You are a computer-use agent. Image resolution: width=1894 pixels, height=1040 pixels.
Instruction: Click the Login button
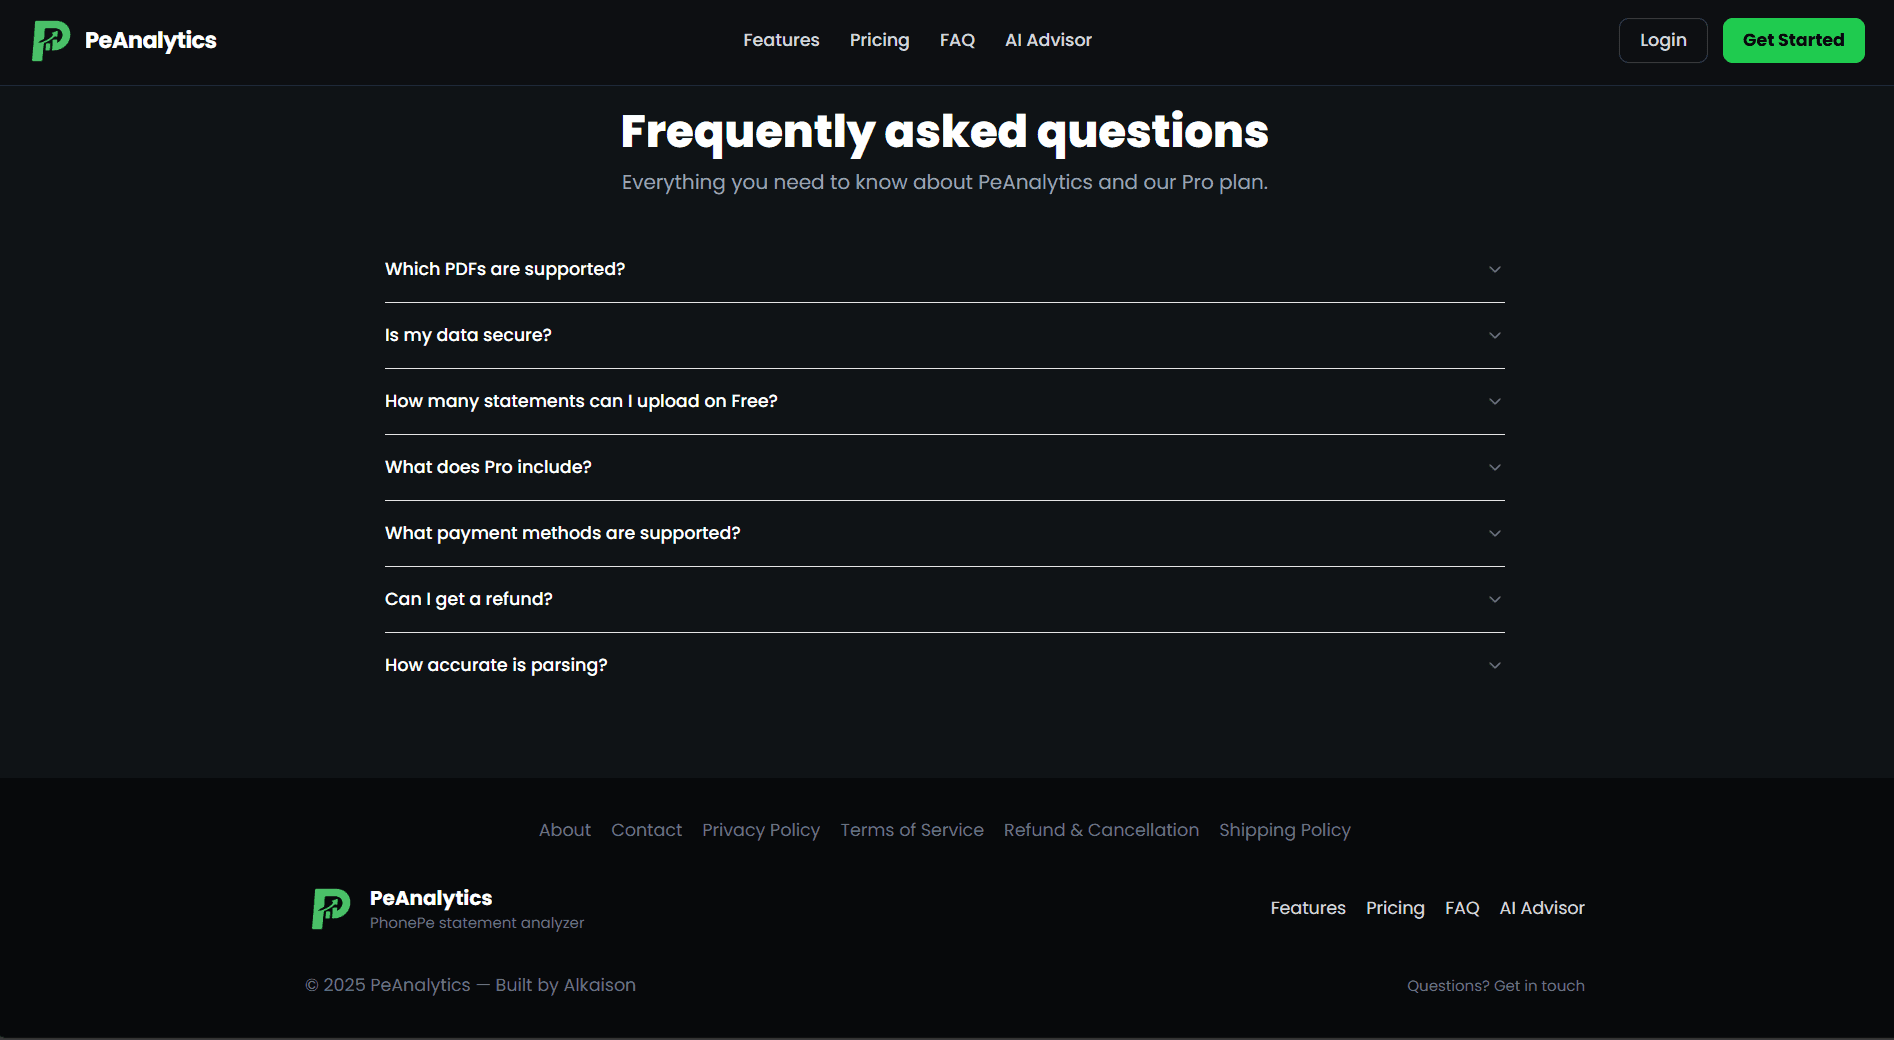click(x=1662, y=40)
